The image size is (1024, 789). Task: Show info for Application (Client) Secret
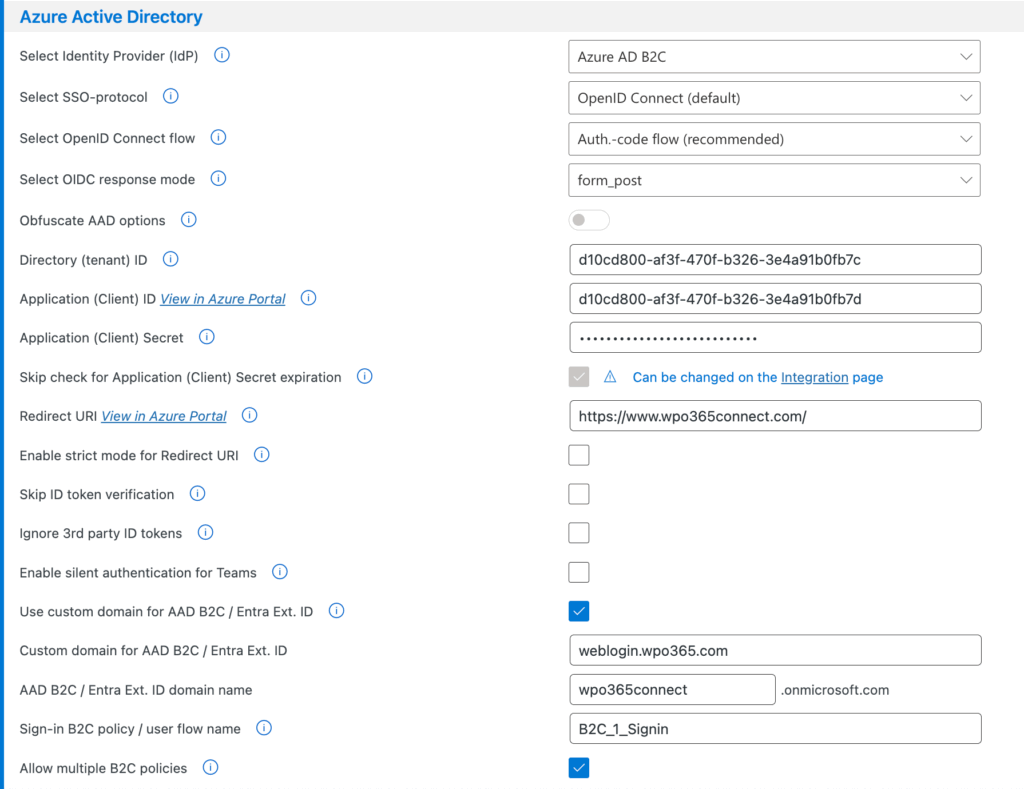coord(206,337)
